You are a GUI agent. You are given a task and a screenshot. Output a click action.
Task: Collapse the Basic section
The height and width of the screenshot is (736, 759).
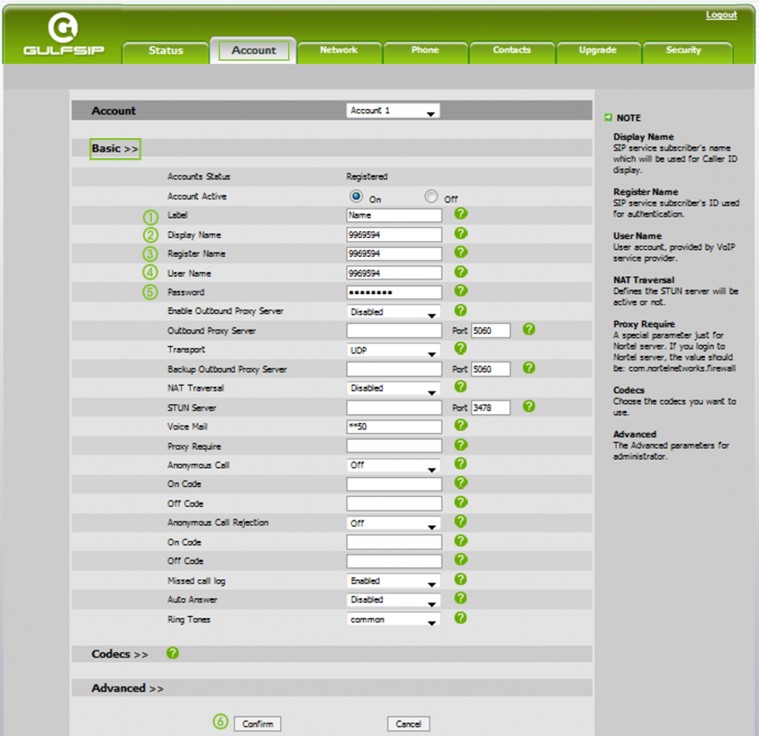pos(115,149)
